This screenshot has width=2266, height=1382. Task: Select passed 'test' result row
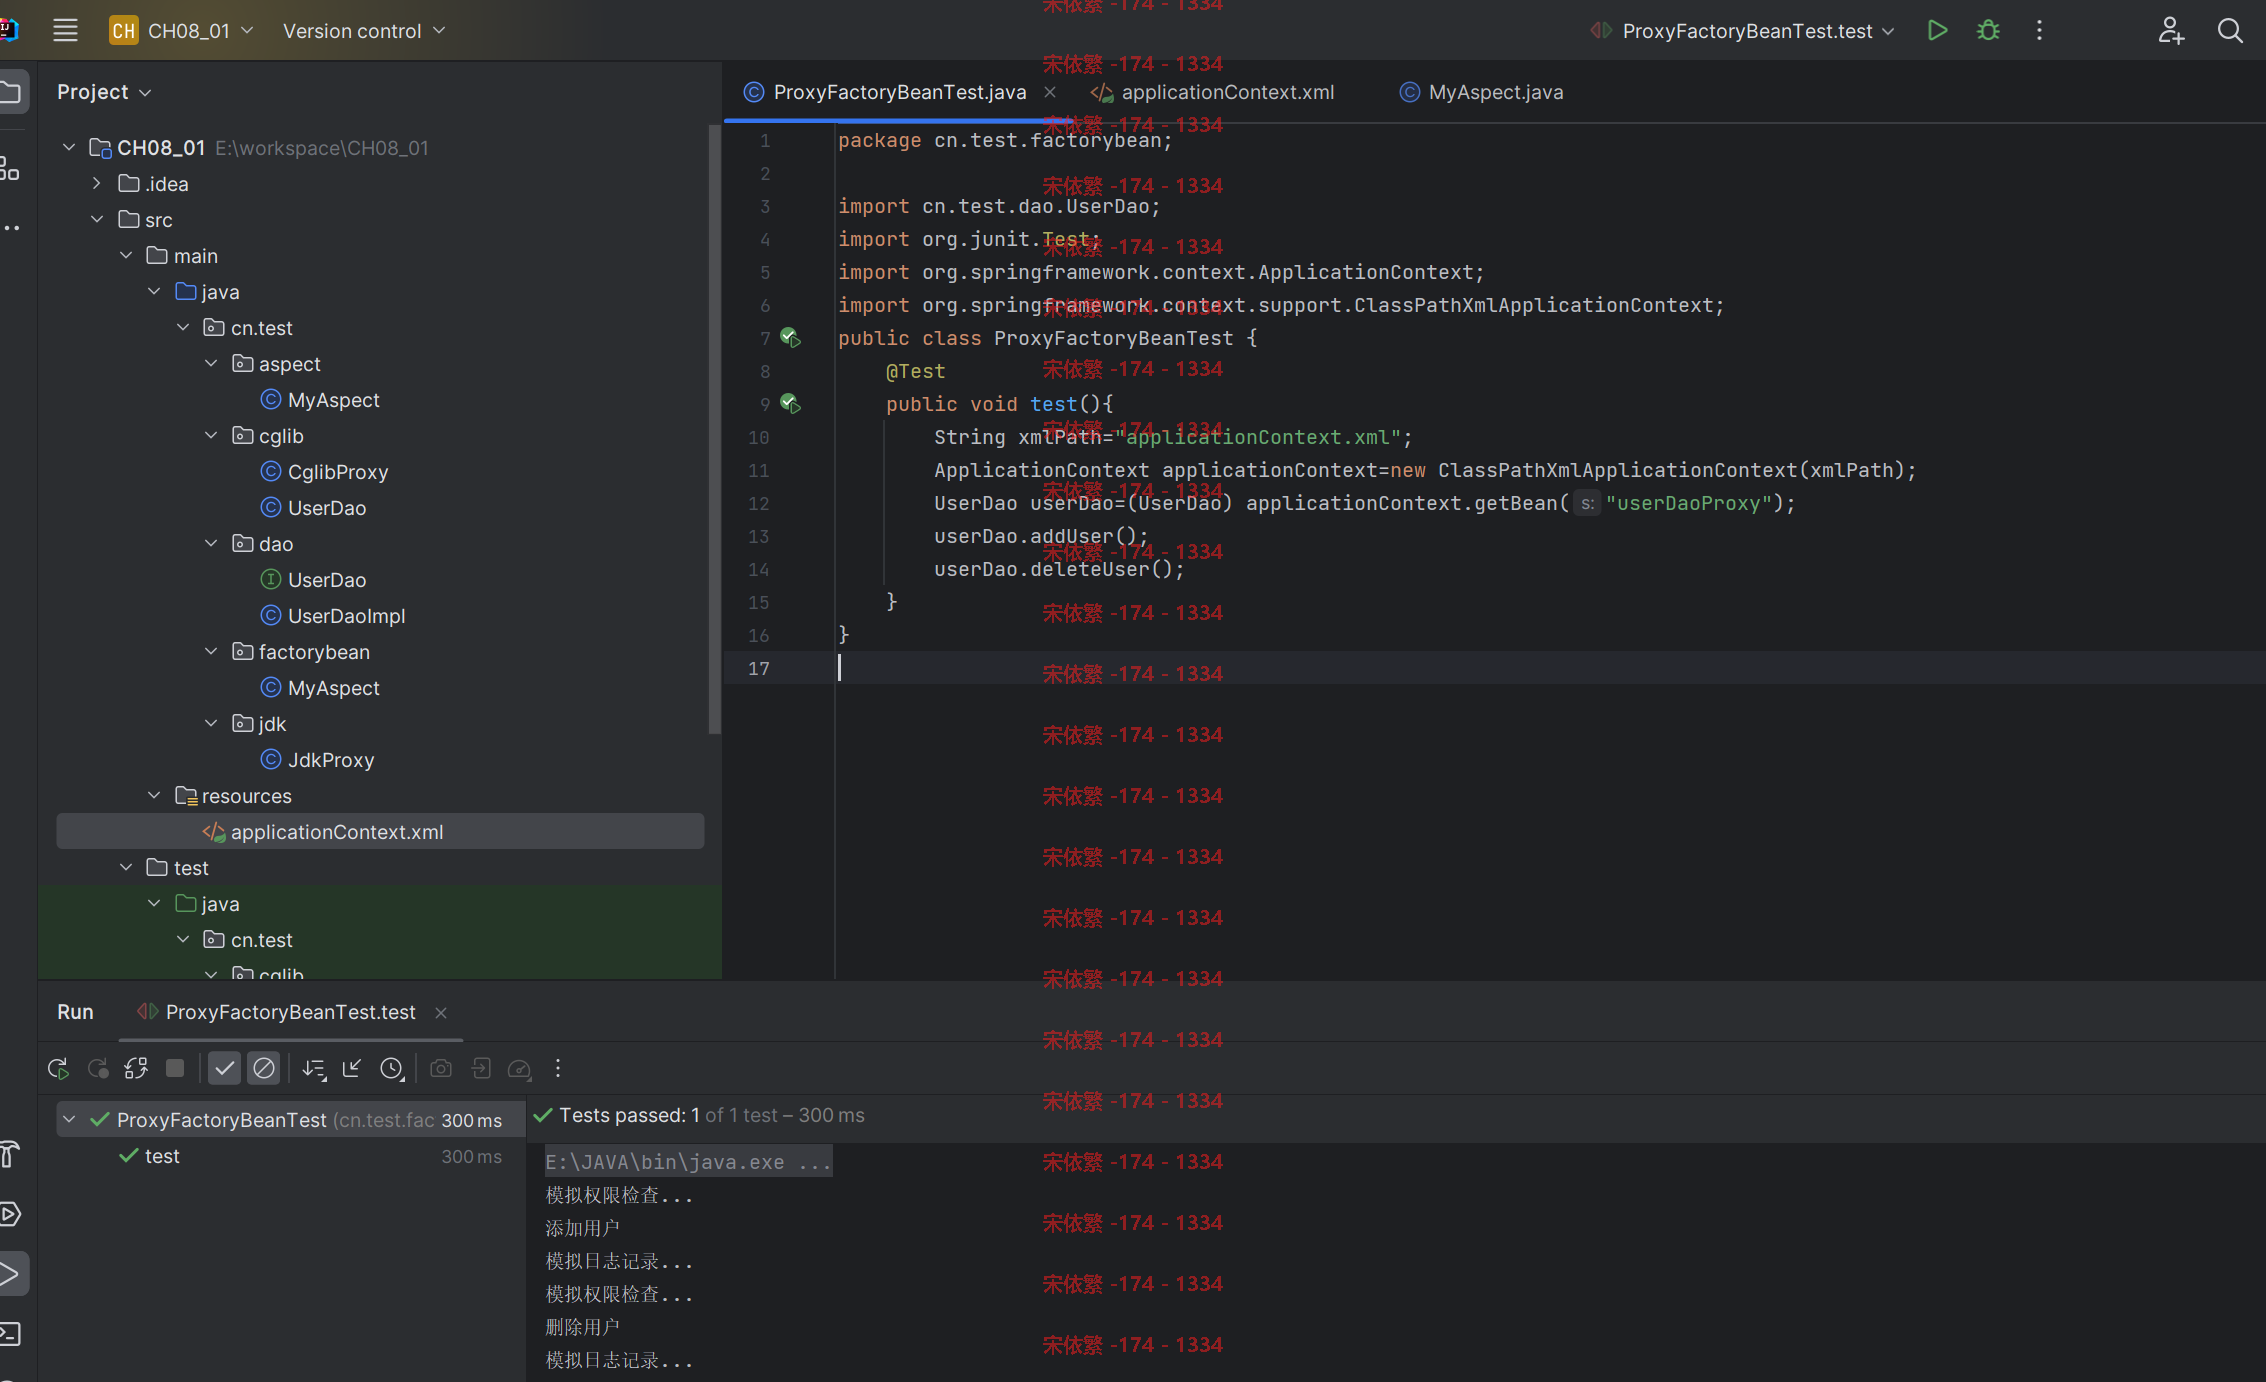[290, 1156]
